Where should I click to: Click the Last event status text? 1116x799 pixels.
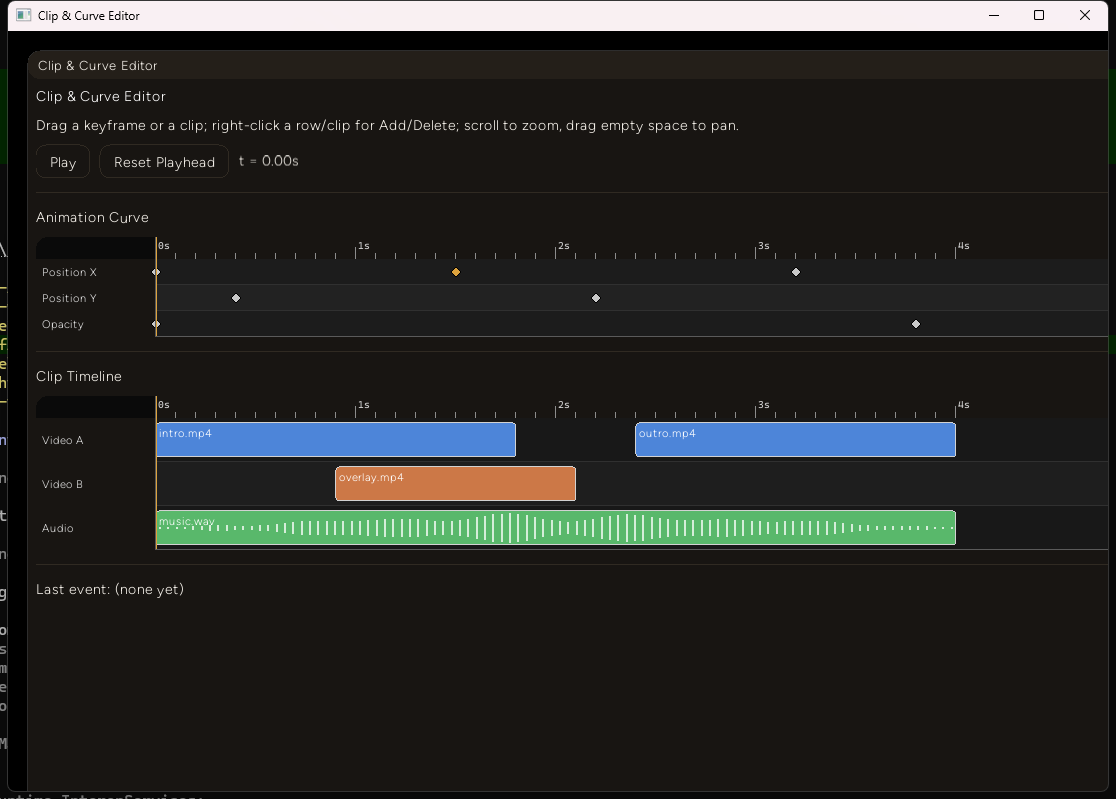[x=110, y=589]
